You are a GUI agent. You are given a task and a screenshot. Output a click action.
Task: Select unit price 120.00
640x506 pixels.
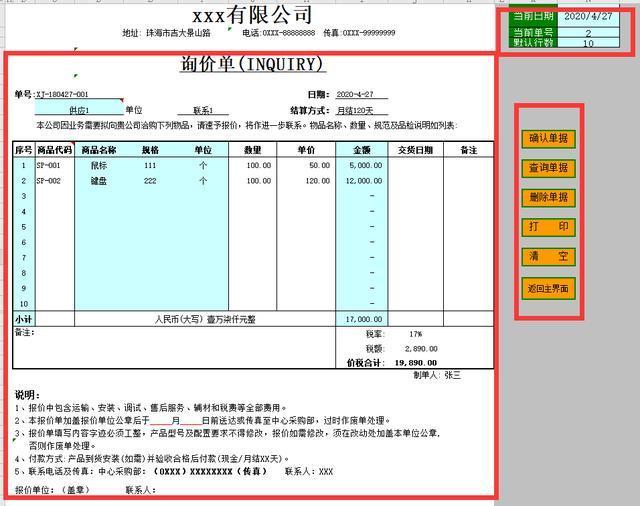tap(318, 181)
